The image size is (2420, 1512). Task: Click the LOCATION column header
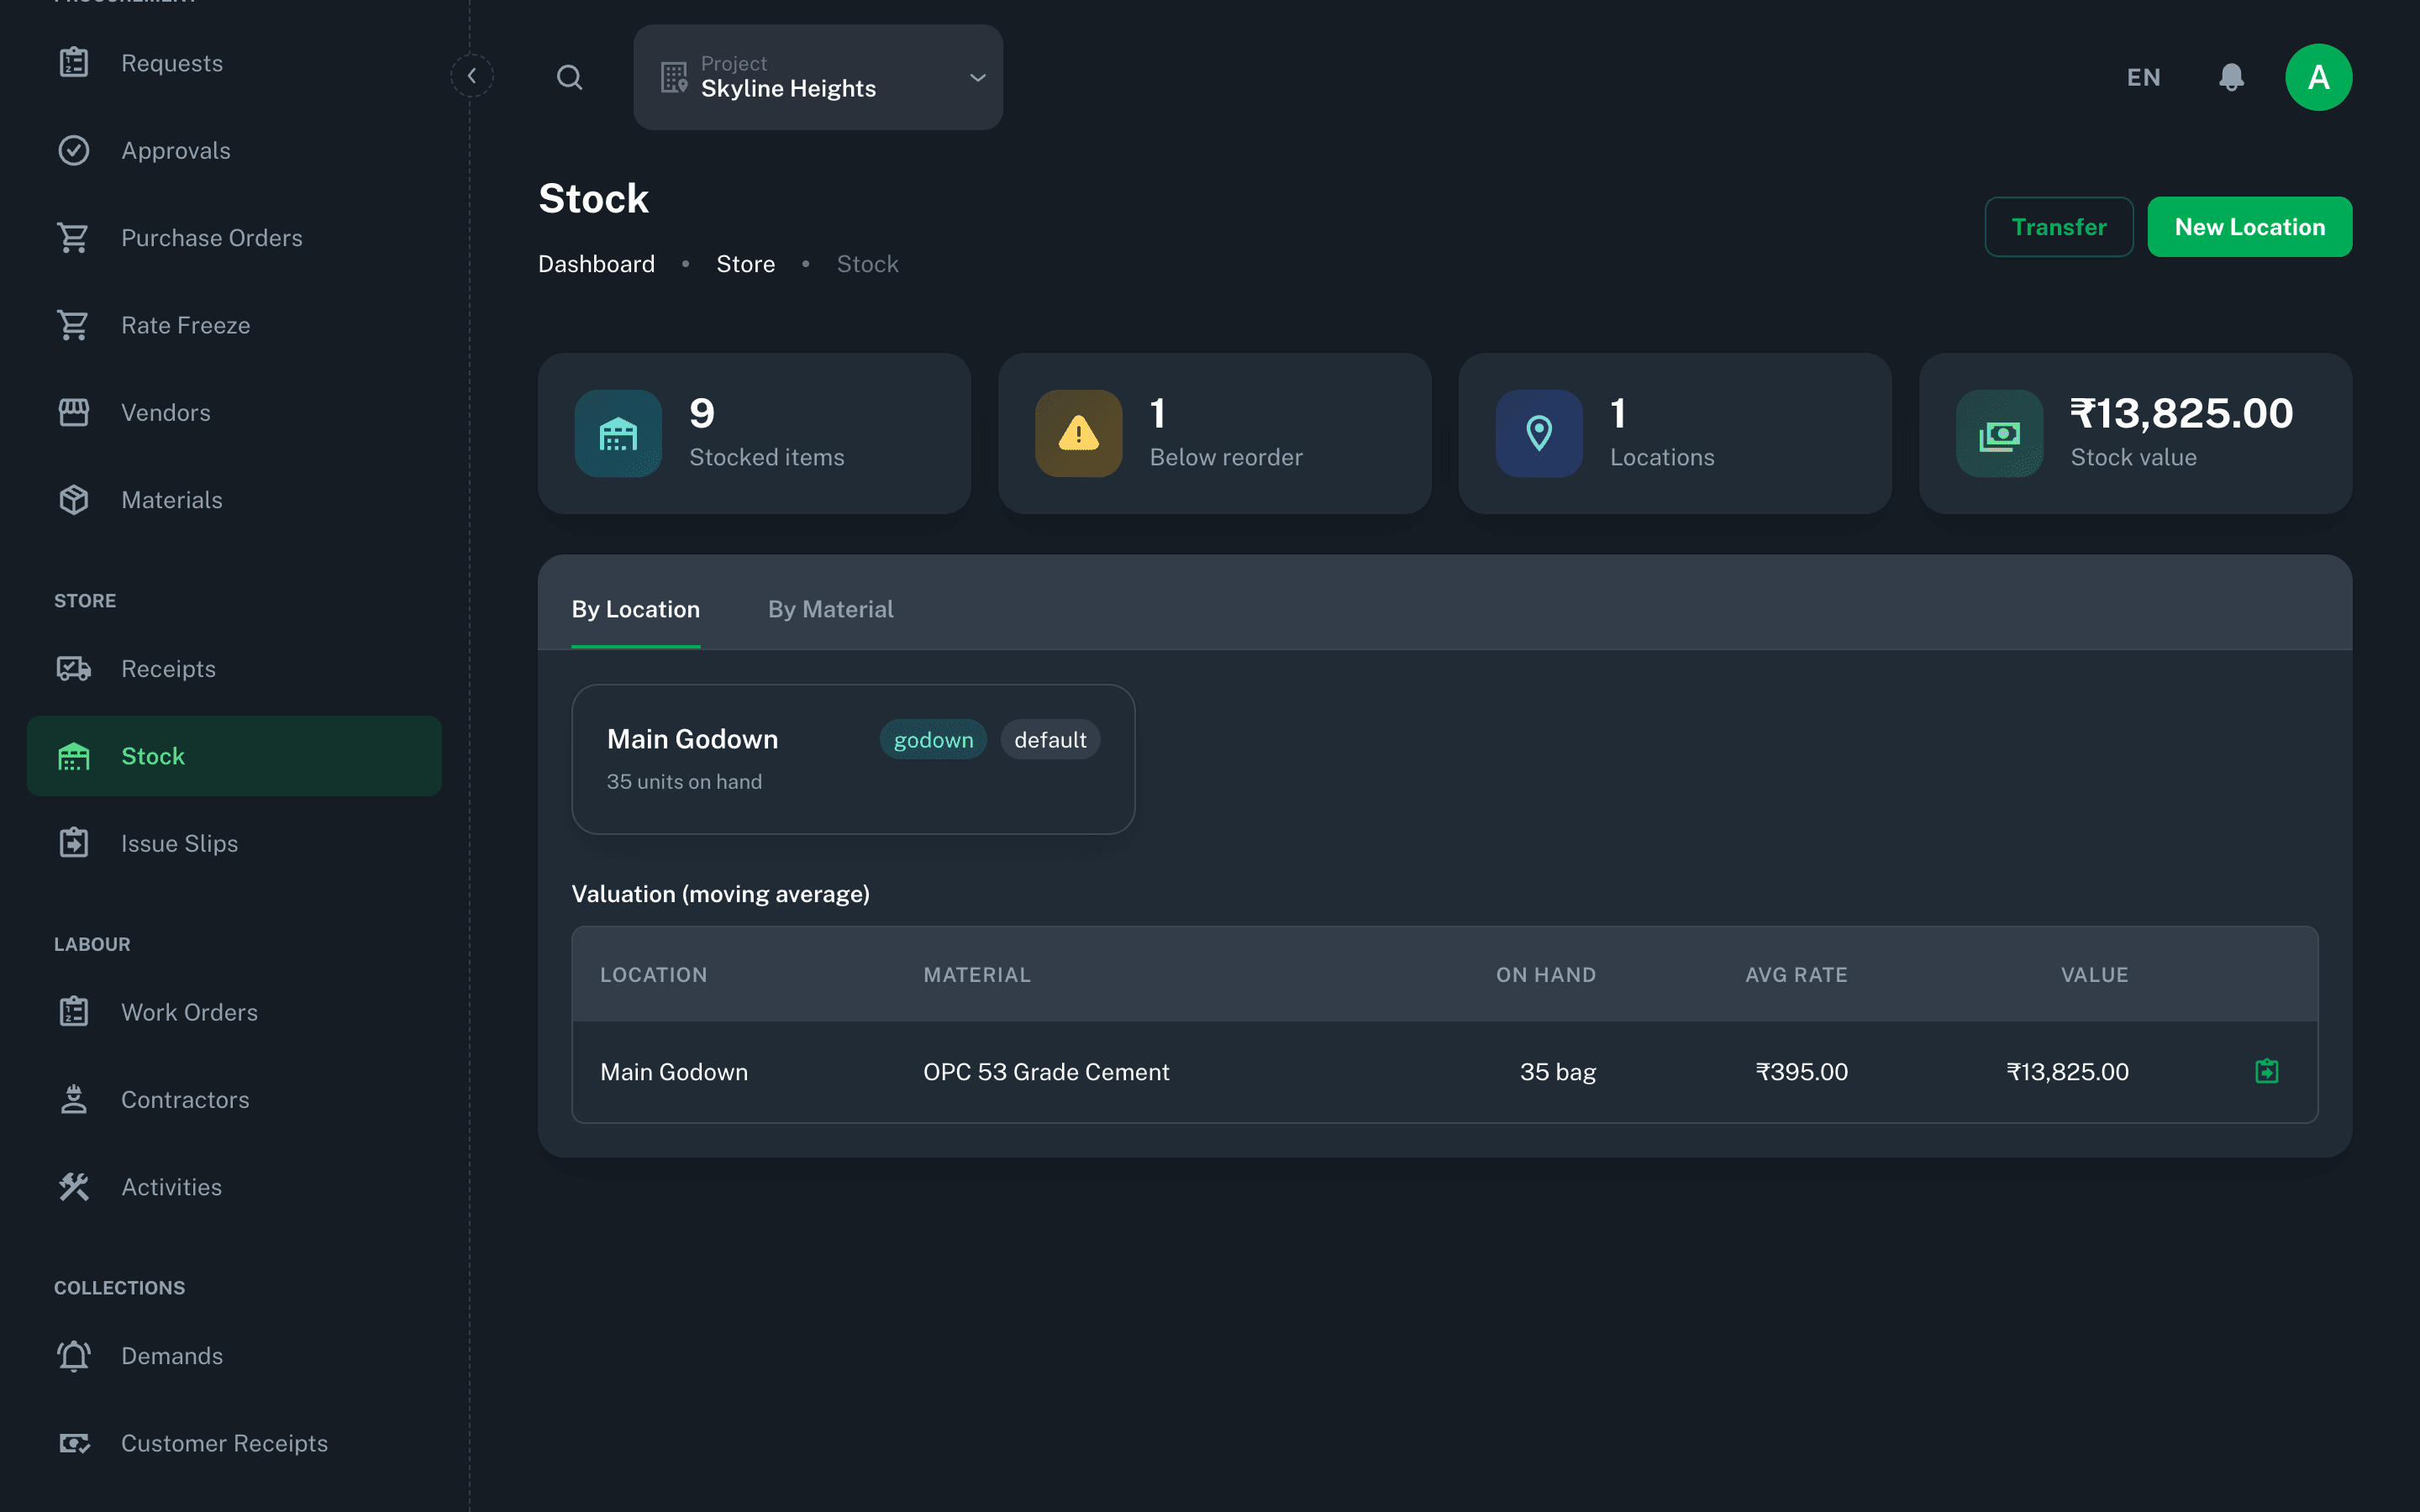pyautogui.click(x=653, y=975)
